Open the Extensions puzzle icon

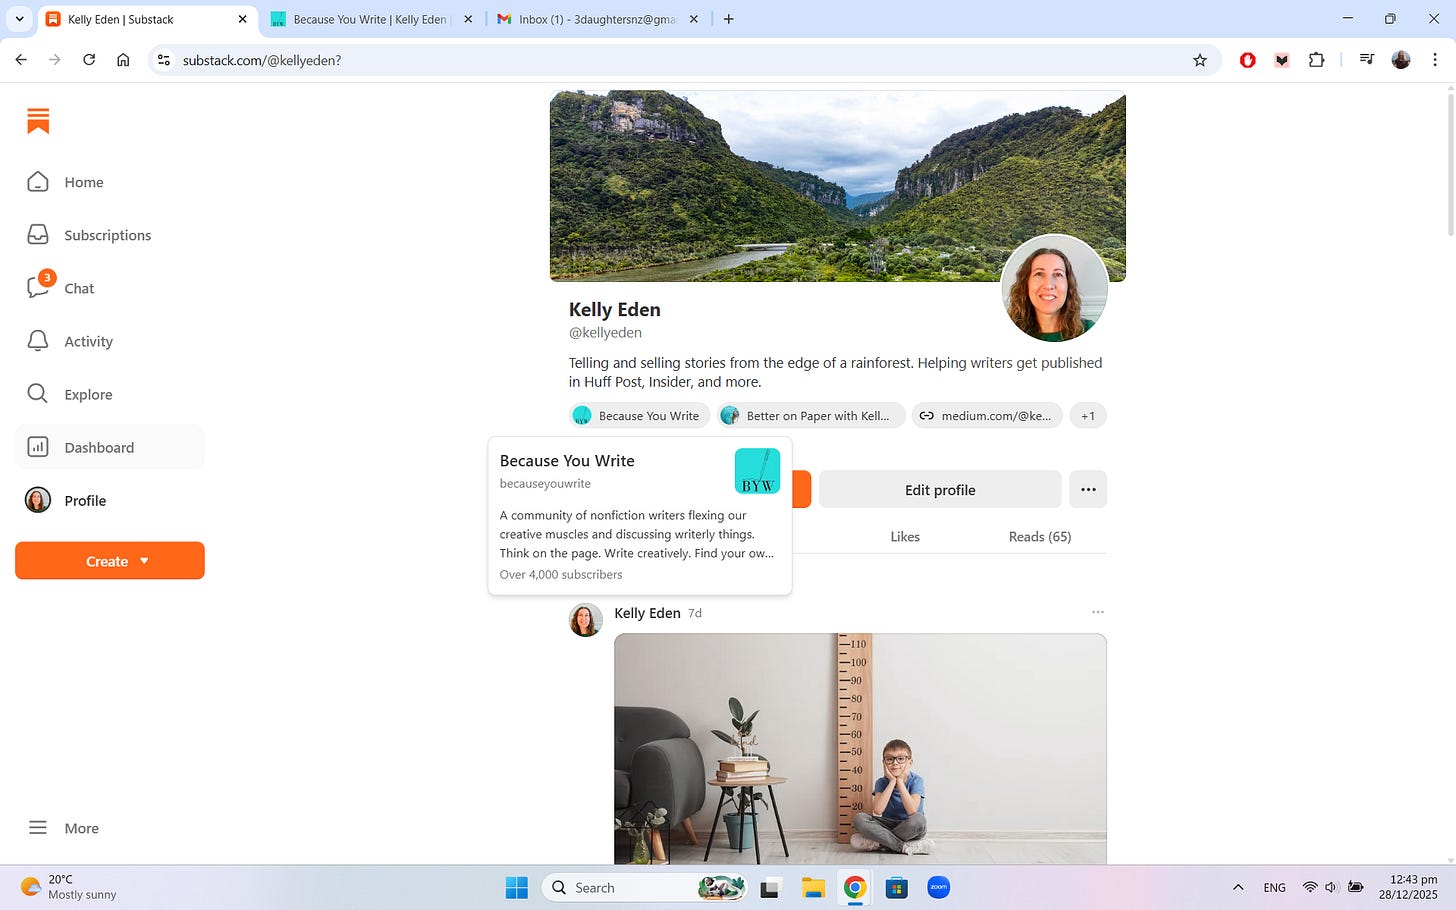[1316, 60]
